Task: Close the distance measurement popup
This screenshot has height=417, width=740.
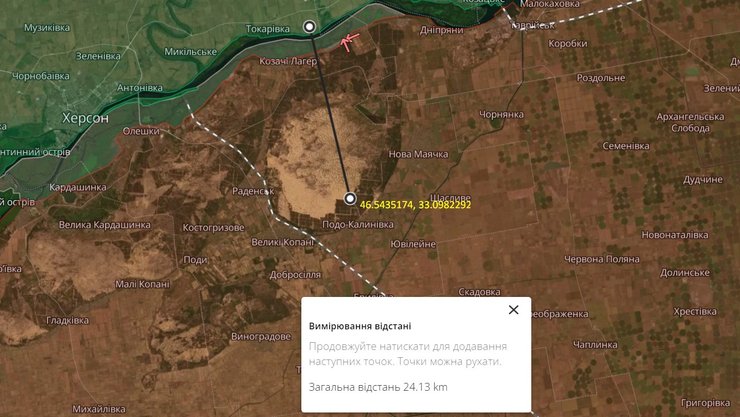Action: coord(513,310)
